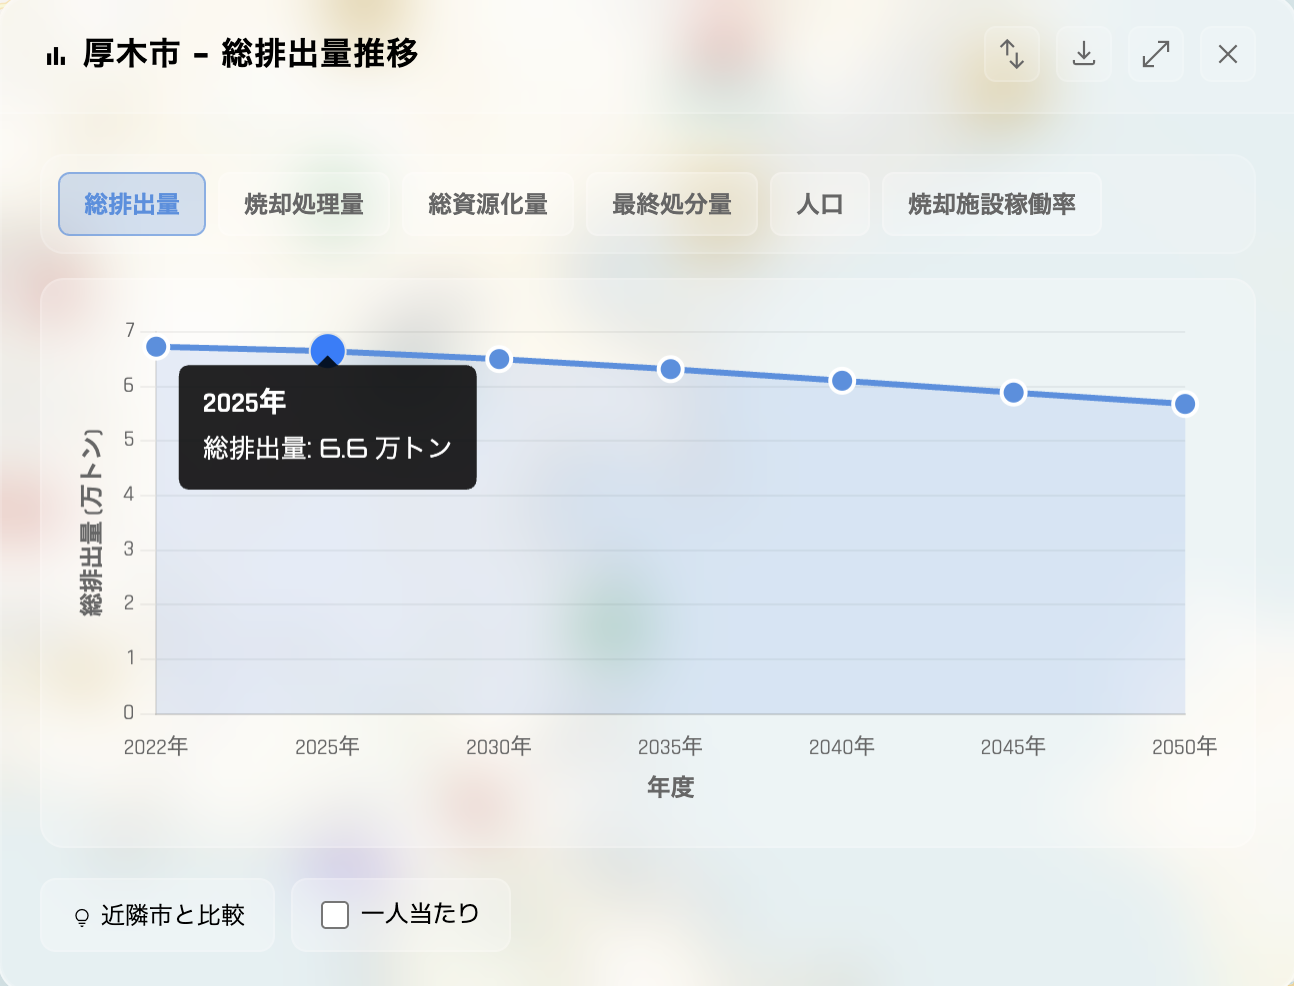This screenshot has height=986, width=1294.
Task: Click the 2040年 data point
Action: 842,381
